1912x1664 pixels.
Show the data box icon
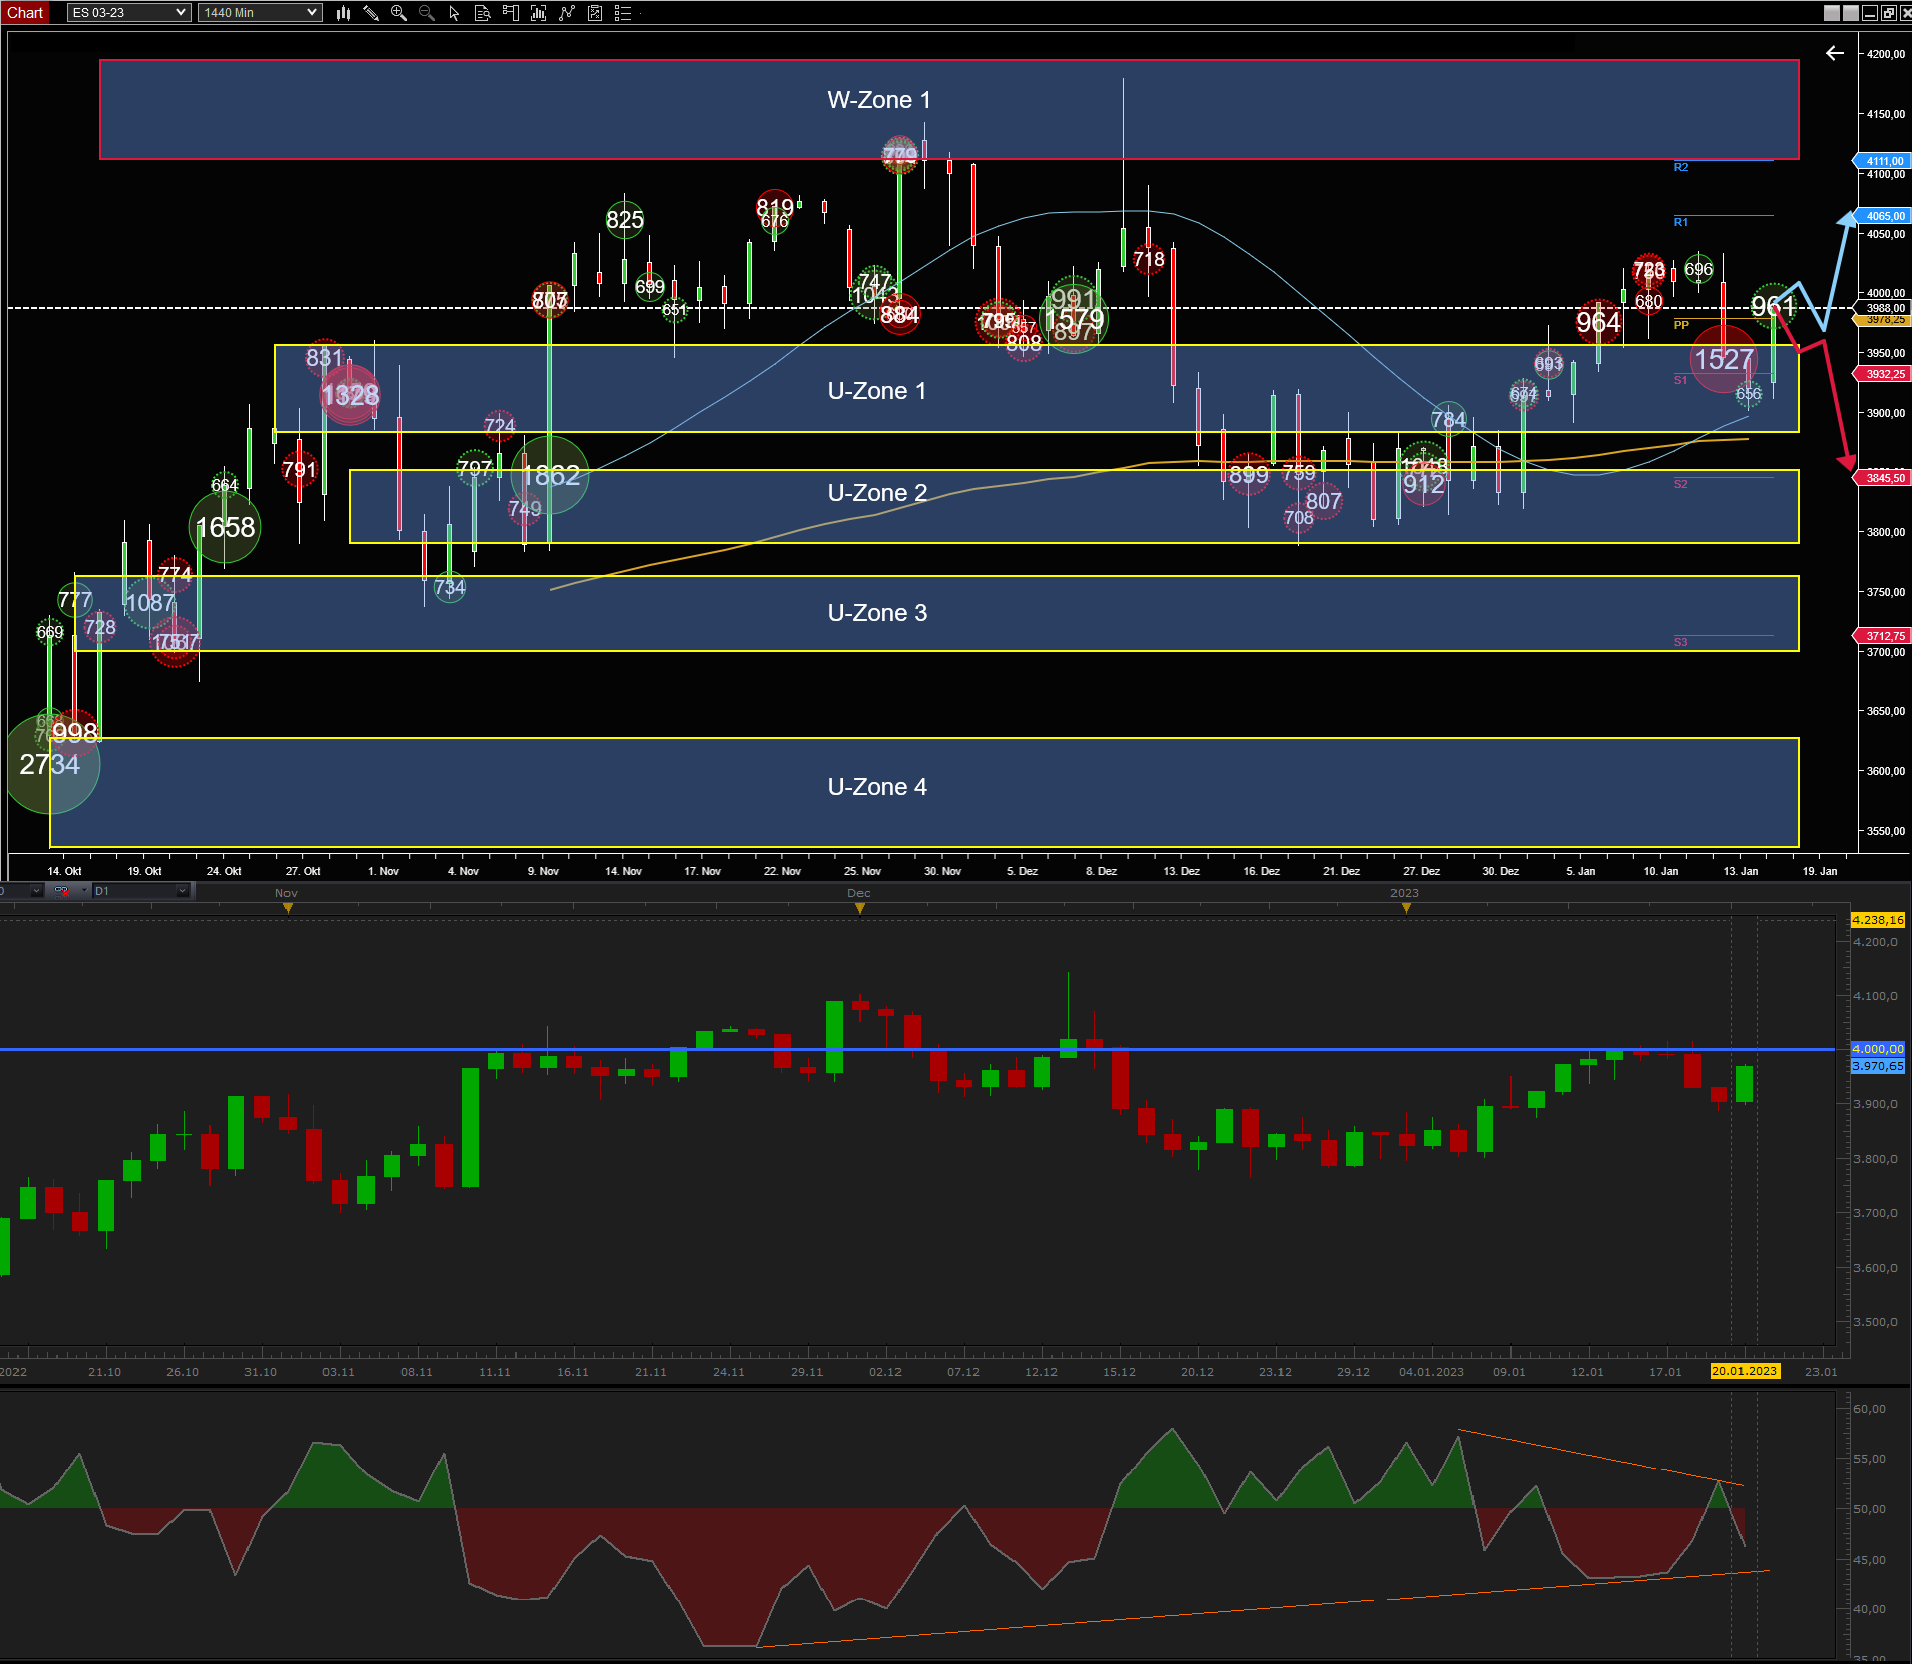point(483,13)
